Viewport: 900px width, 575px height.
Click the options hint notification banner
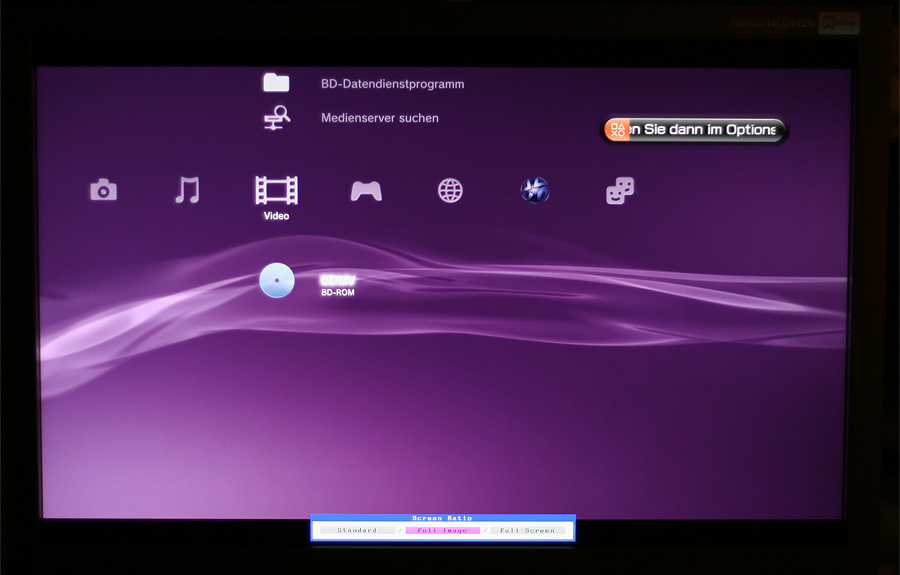[694, 130]
